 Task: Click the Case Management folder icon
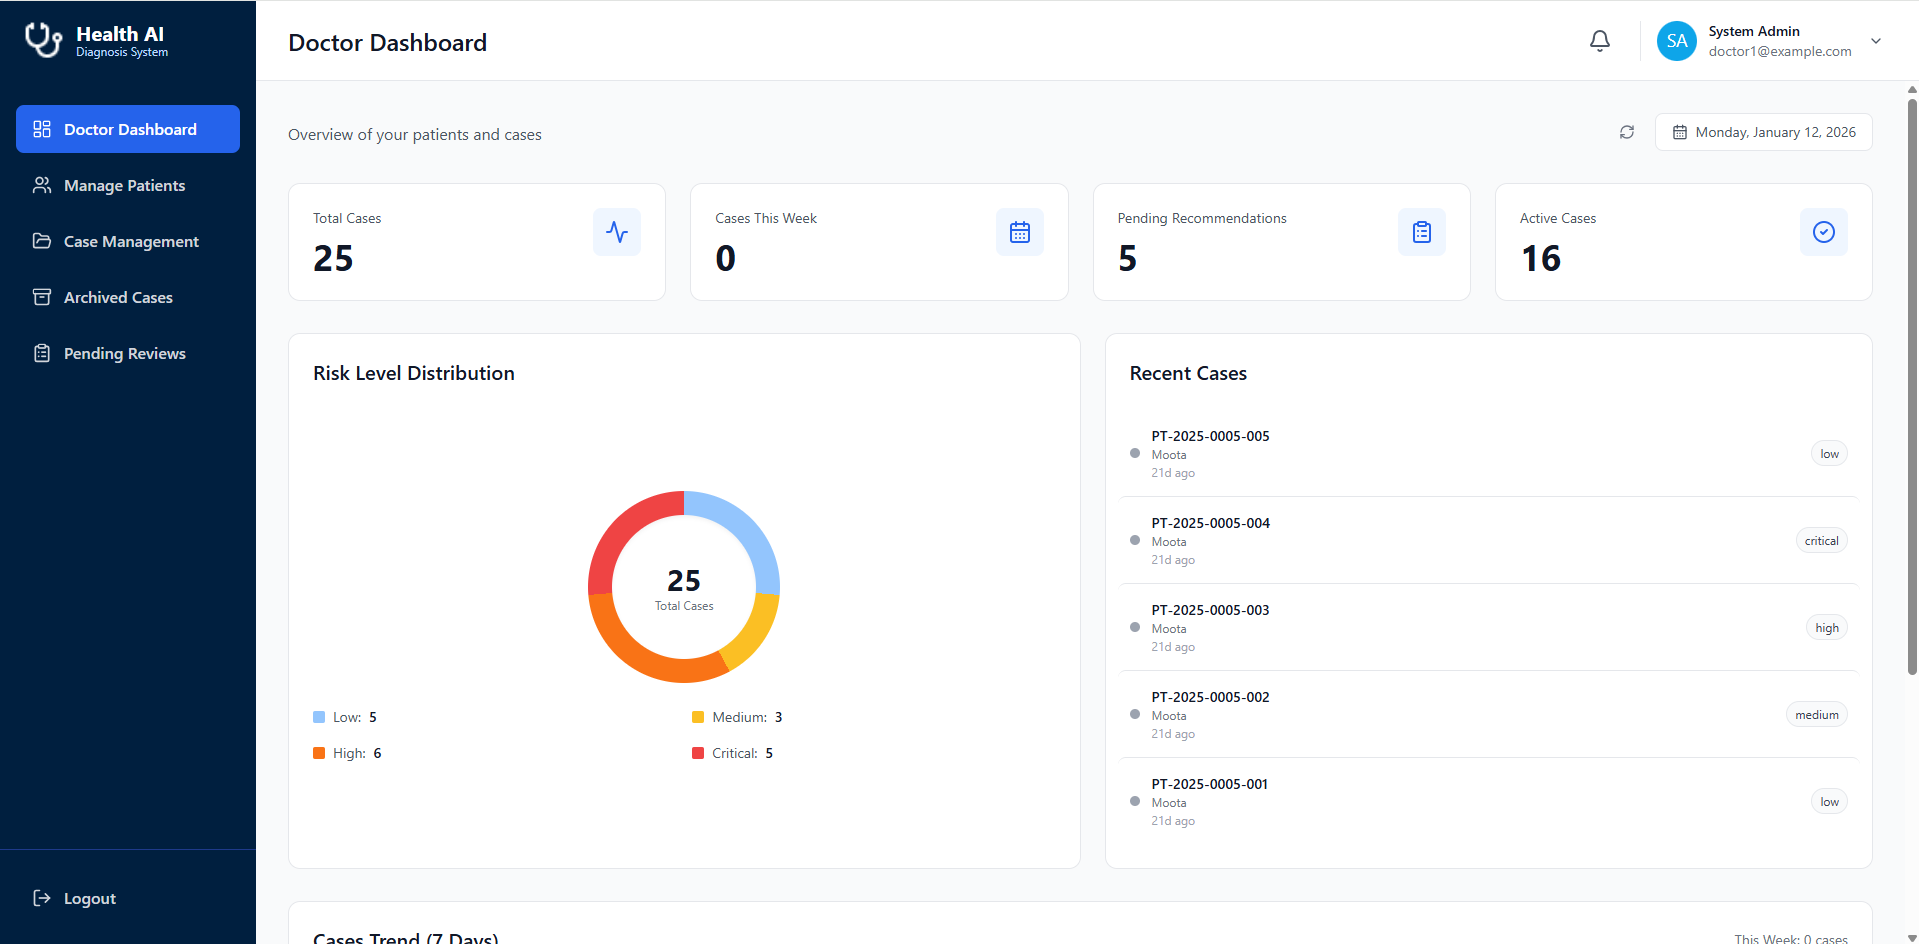[42, 241]
